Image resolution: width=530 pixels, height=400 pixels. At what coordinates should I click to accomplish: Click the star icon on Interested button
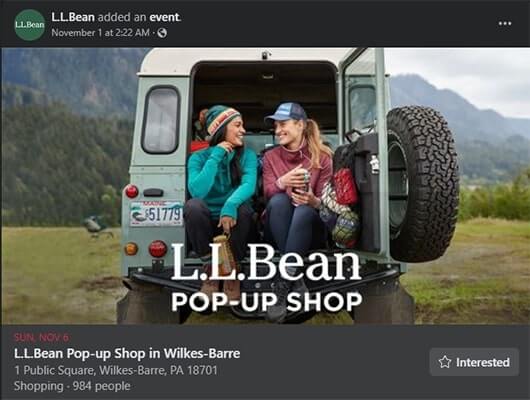pos(445,362)
